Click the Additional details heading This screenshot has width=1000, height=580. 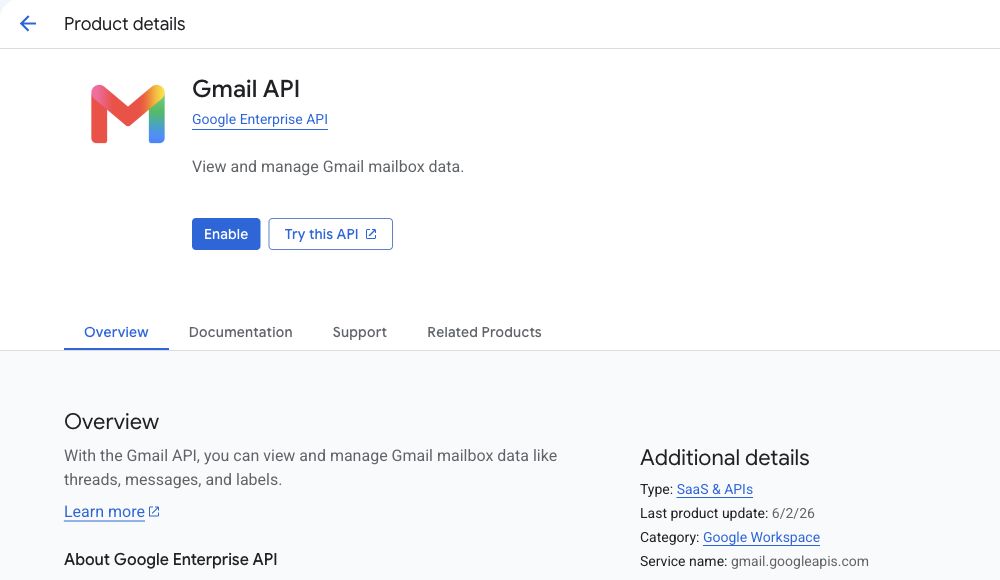(x=724, y=457)
